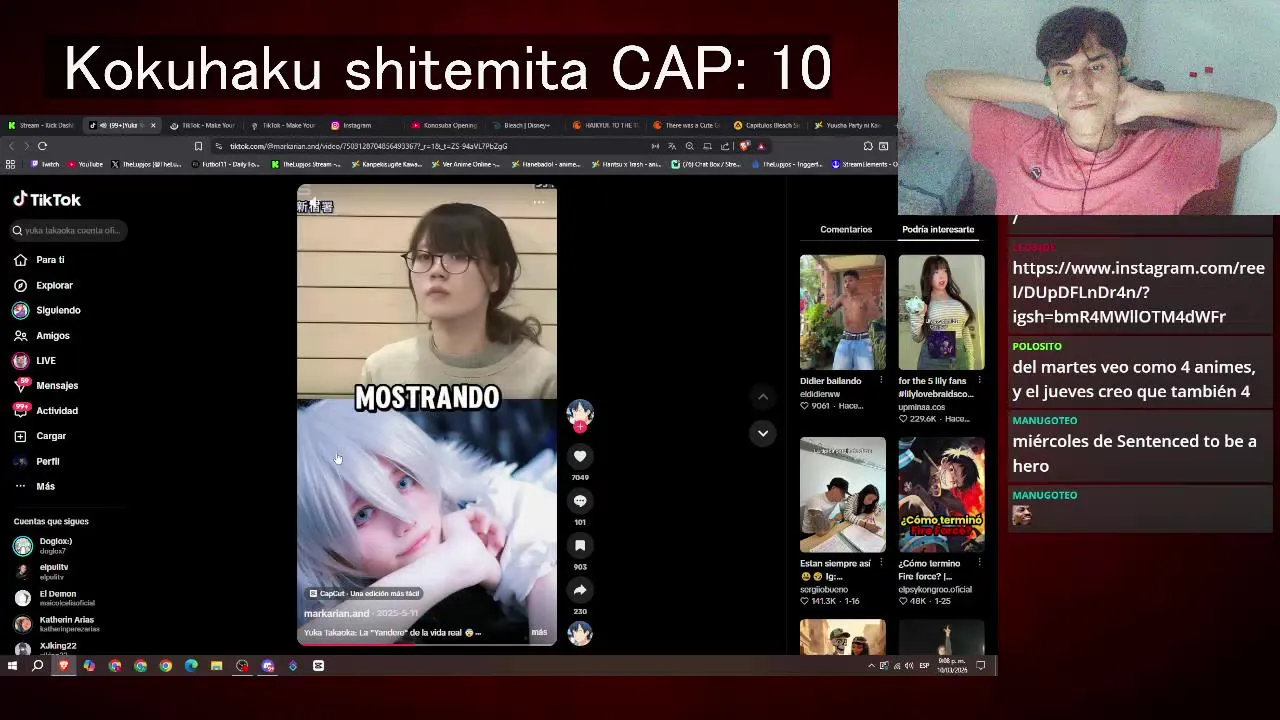
Task: Open Cómo terminó Fire Force thumbnail
Action: pos(941,495)
